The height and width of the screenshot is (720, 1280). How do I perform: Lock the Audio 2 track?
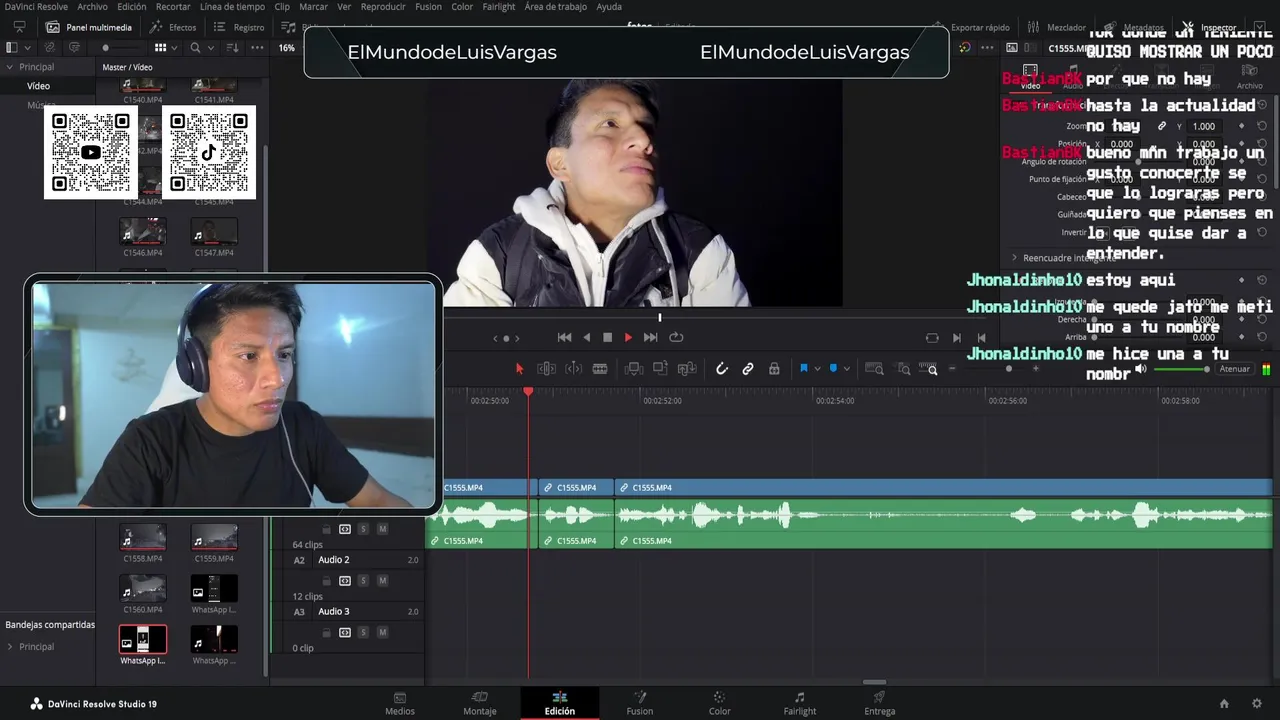tap(326, 581)
